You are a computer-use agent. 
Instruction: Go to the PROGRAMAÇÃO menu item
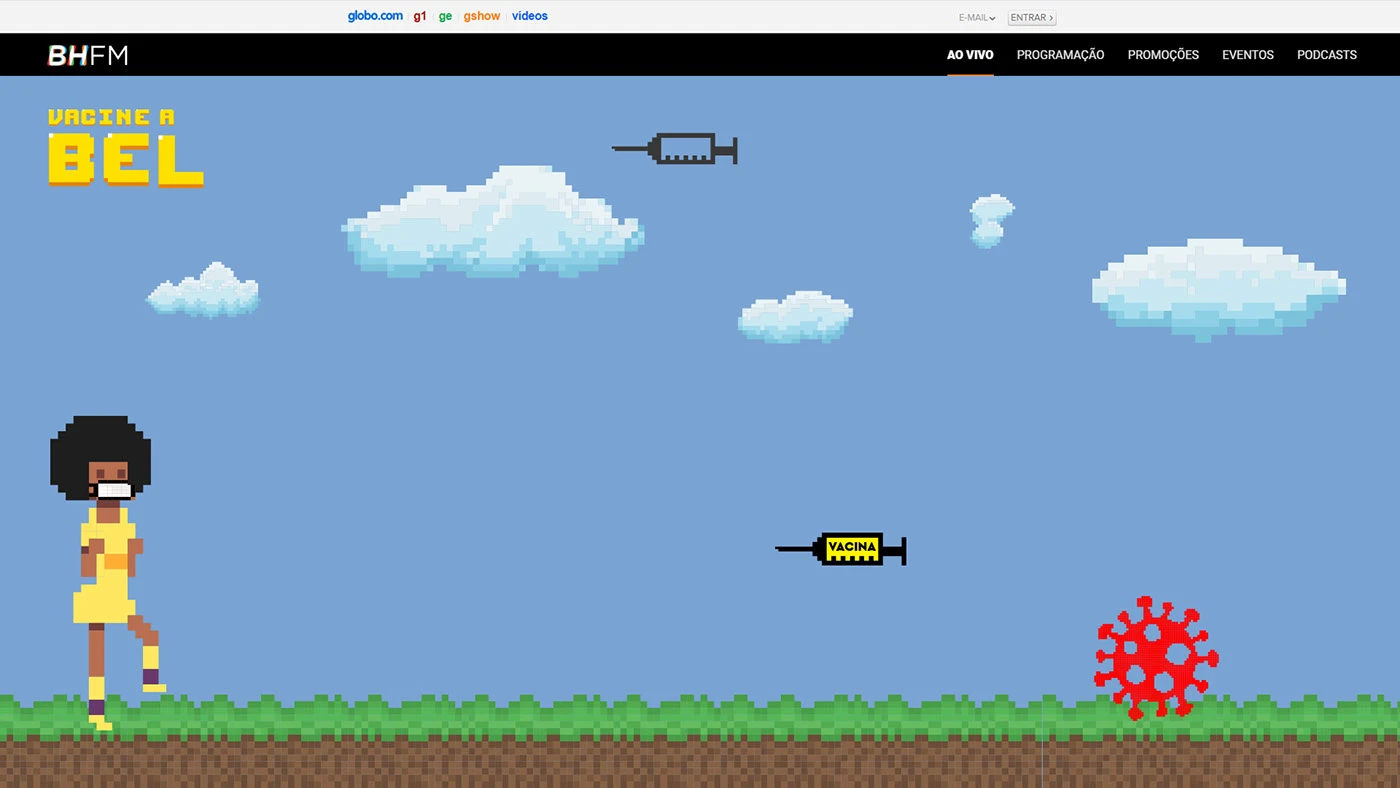point(1060,55)
